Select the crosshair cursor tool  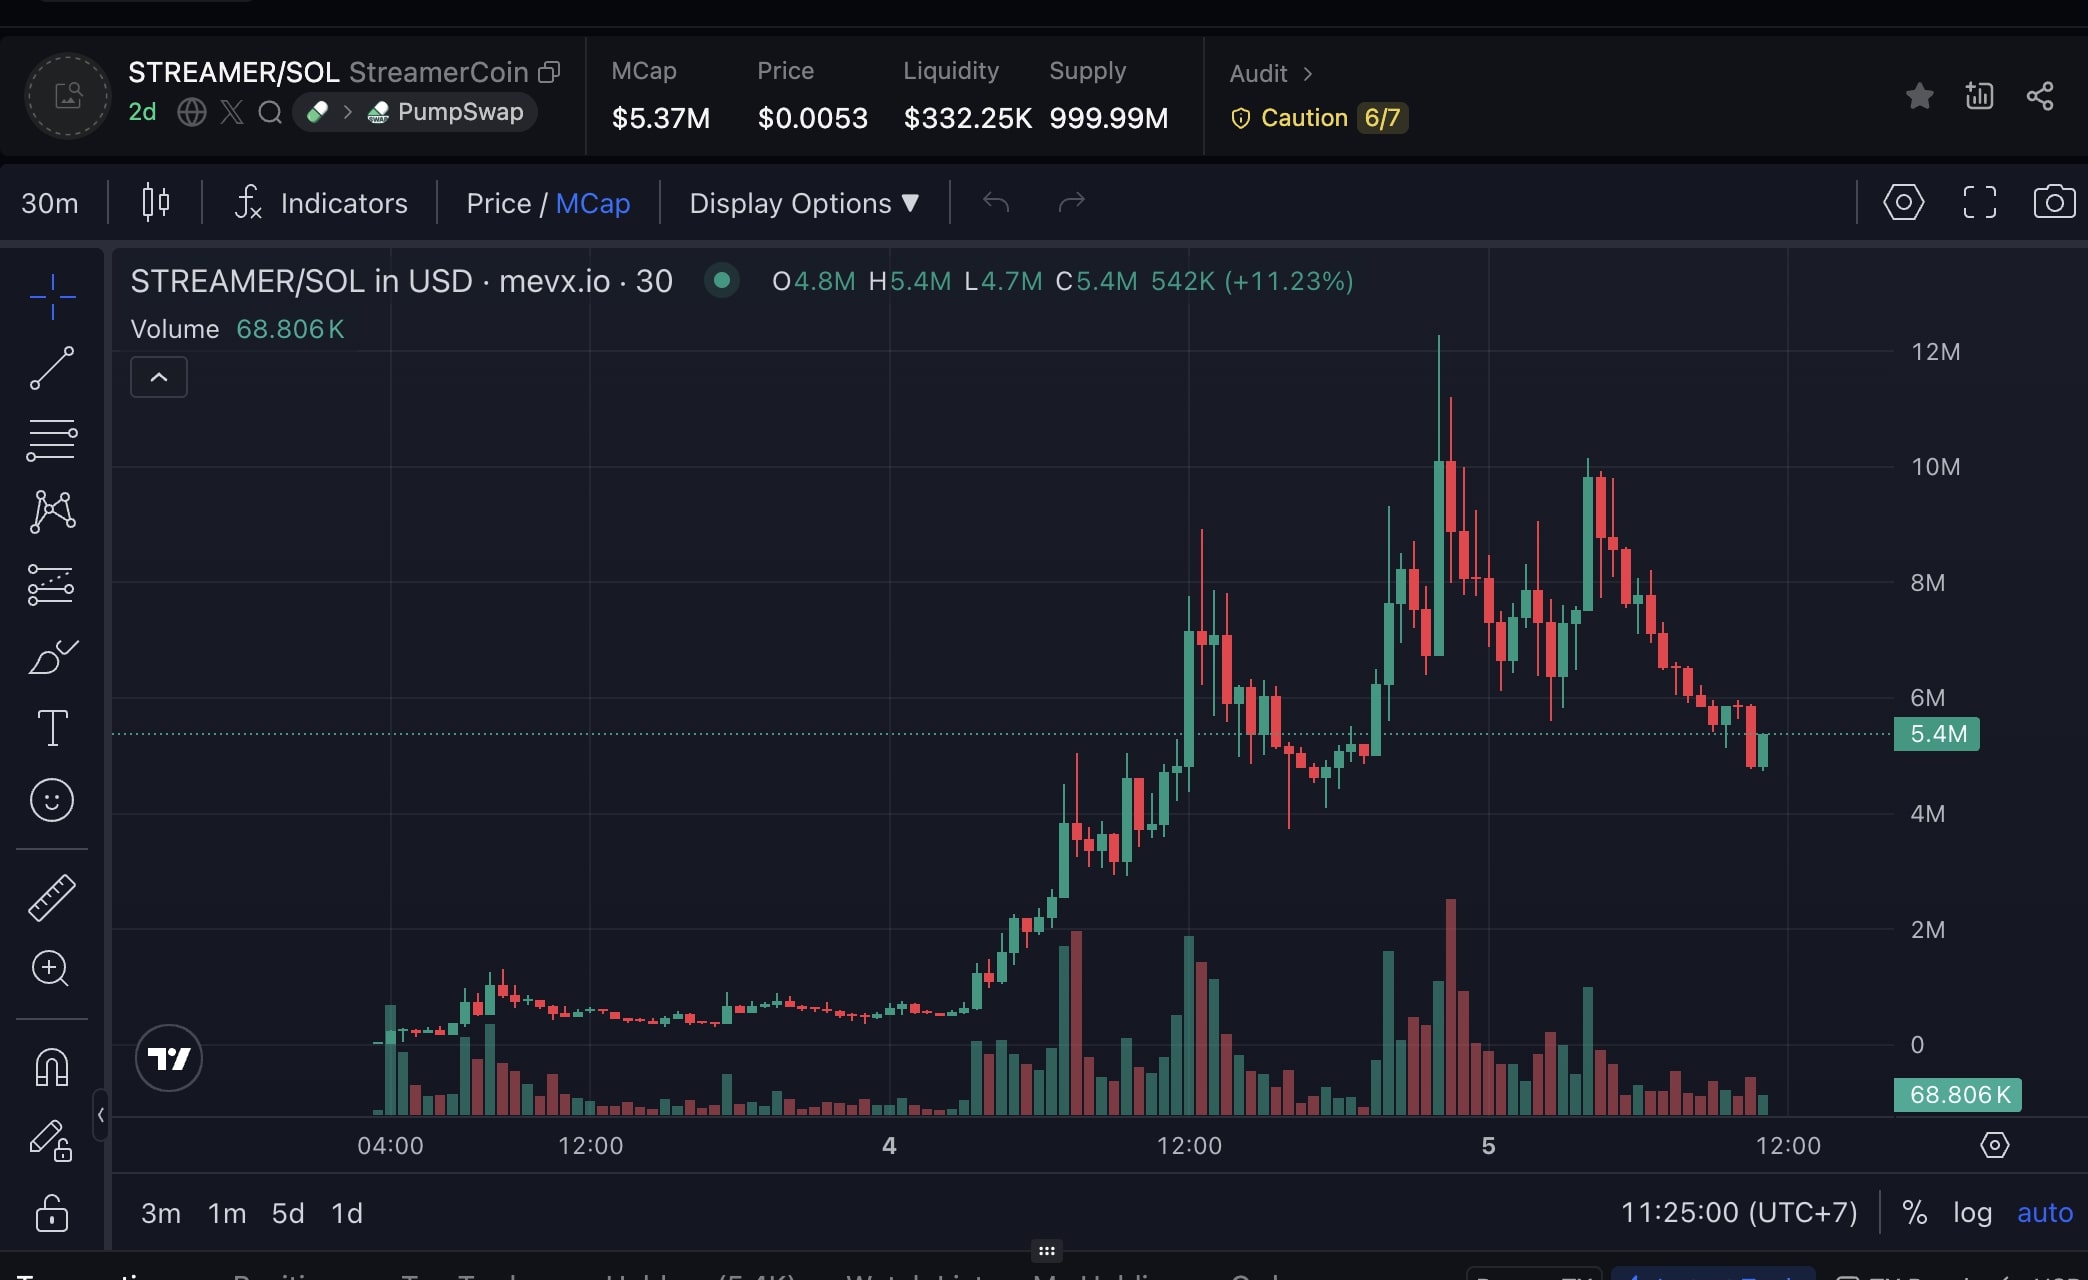52,297
